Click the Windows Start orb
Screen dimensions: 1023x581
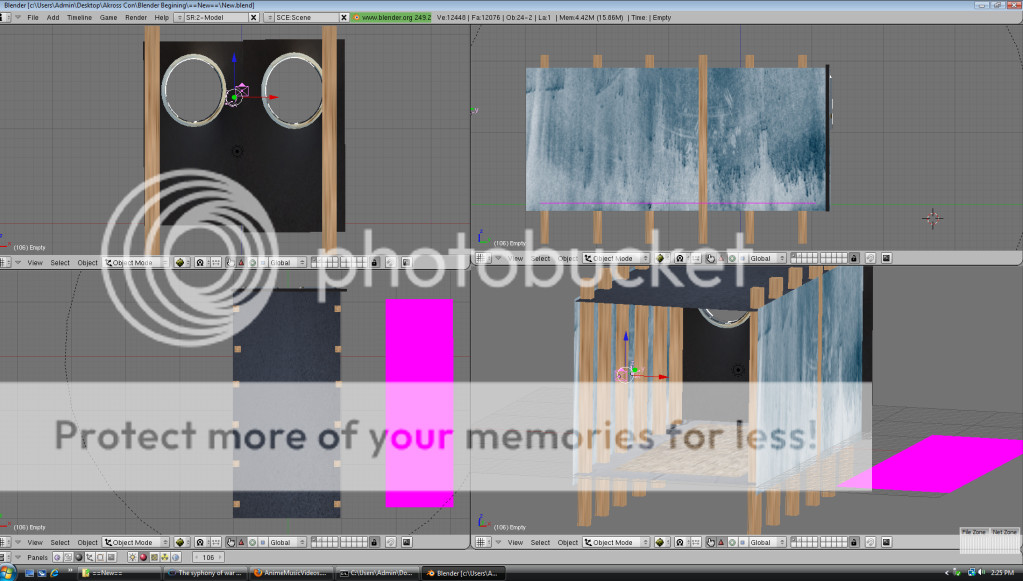point(7,573)
